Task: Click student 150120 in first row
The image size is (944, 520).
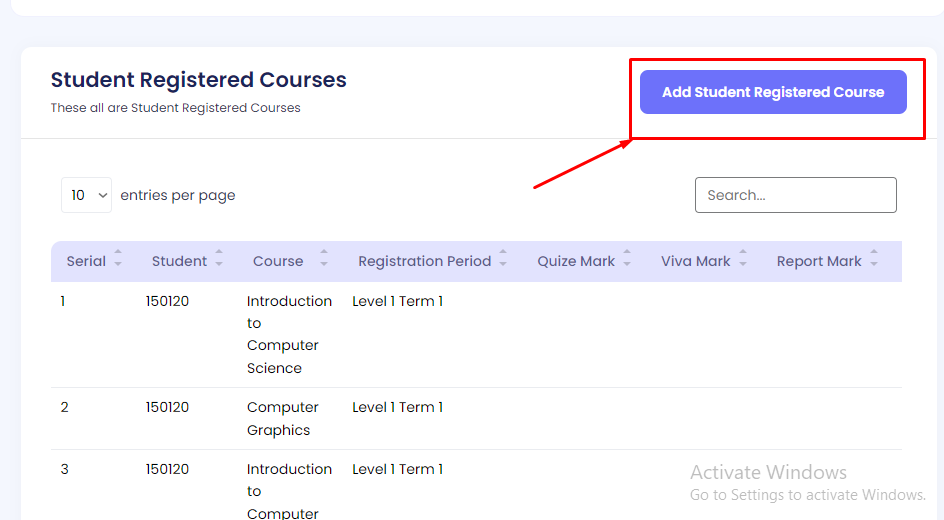Action: 167,301
